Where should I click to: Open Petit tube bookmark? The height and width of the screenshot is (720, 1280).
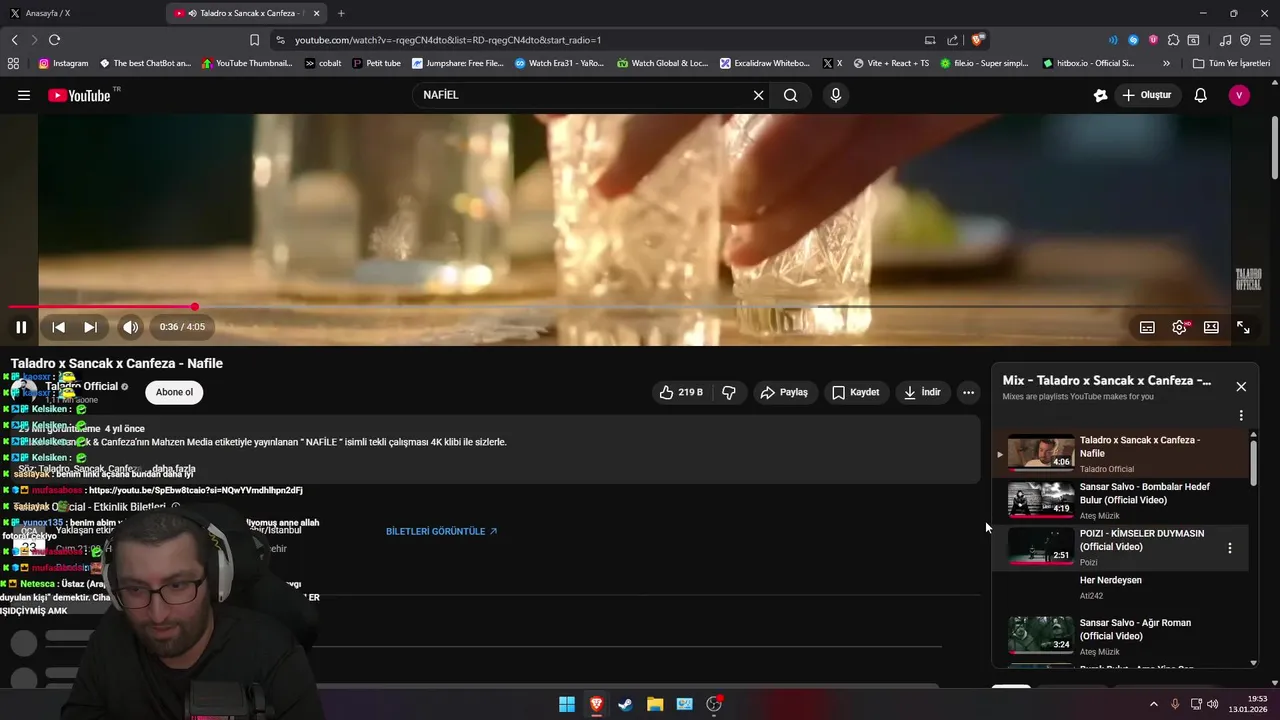click(x=376, y=63)
